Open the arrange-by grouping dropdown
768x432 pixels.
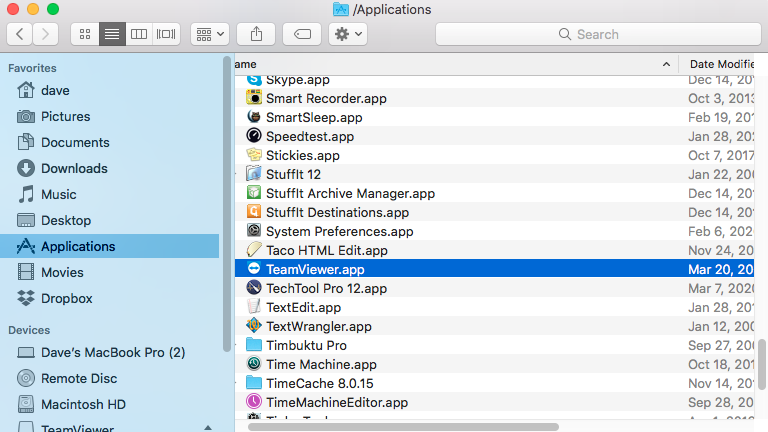tap(210, 34)
